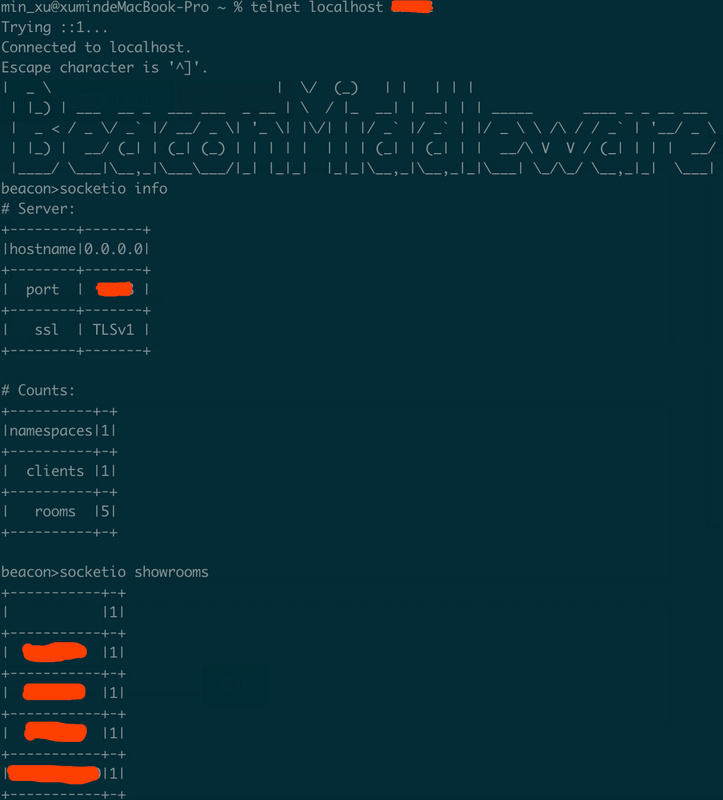Click the 'Trying ::1...' output line

pos(54,28)
